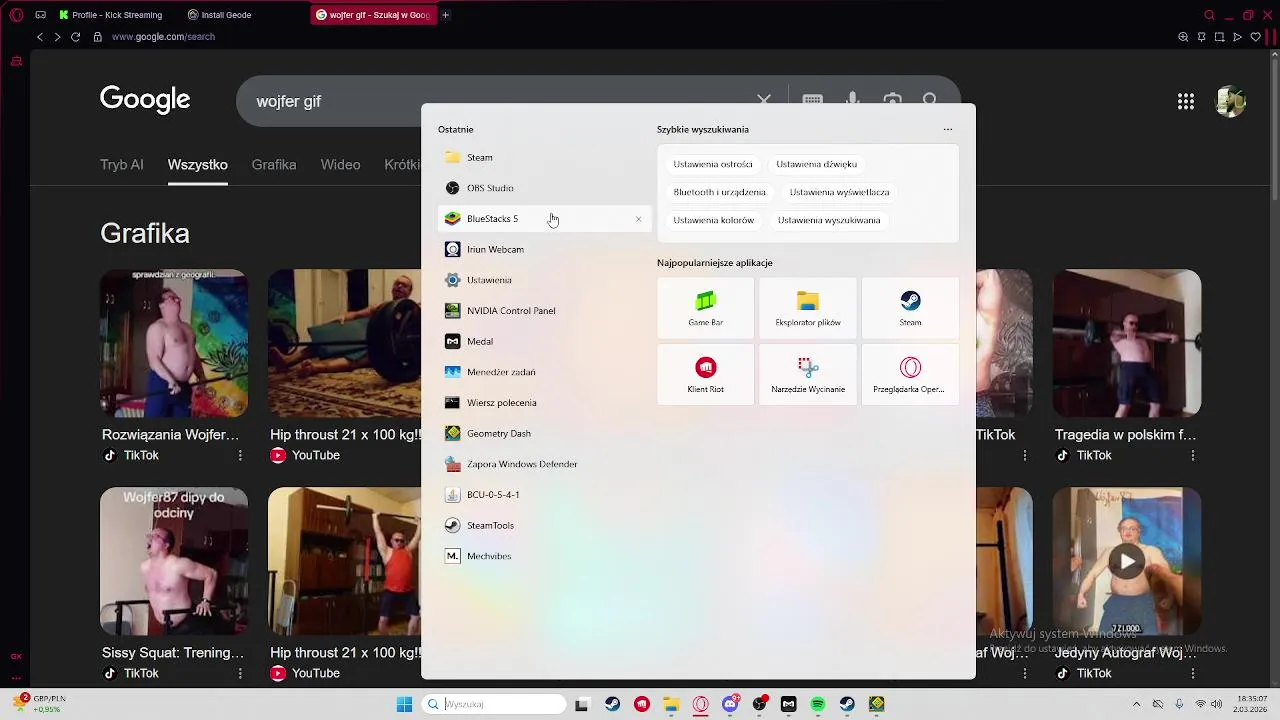The width and height of the screenshot is (1280, 720).
Task: Choose Bluetooth i urządzenia suggestion
Action: [x=719, y=192]
